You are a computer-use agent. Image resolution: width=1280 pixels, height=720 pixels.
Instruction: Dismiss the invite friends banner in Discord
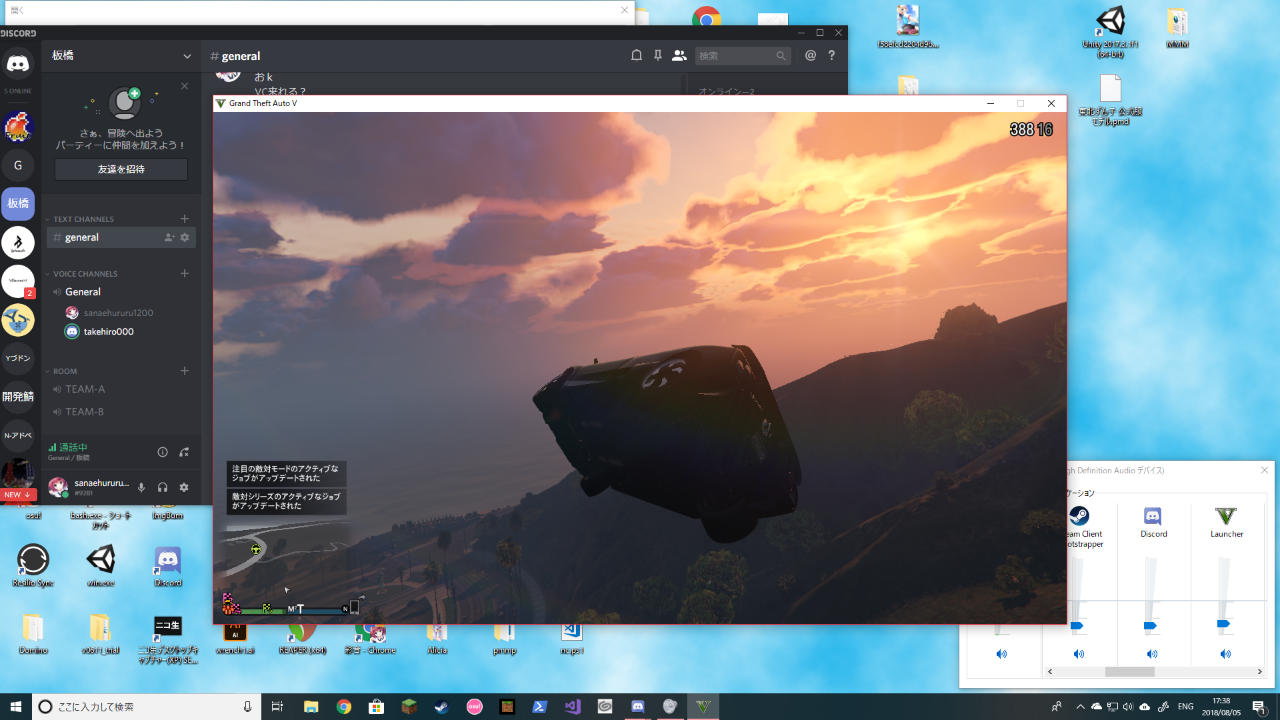click(184, 86)
